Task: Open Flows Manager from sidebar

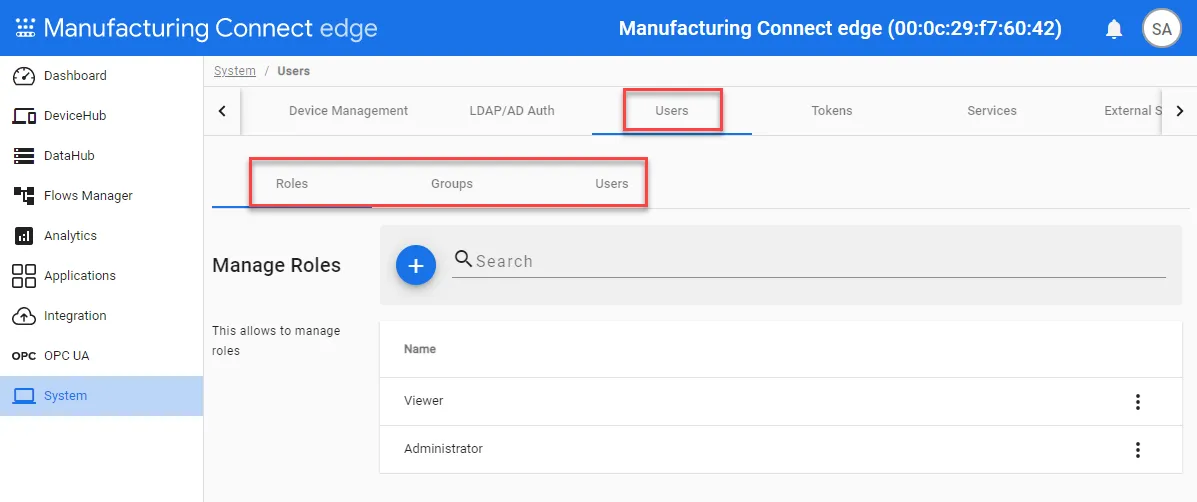Action: pos(102,195)
